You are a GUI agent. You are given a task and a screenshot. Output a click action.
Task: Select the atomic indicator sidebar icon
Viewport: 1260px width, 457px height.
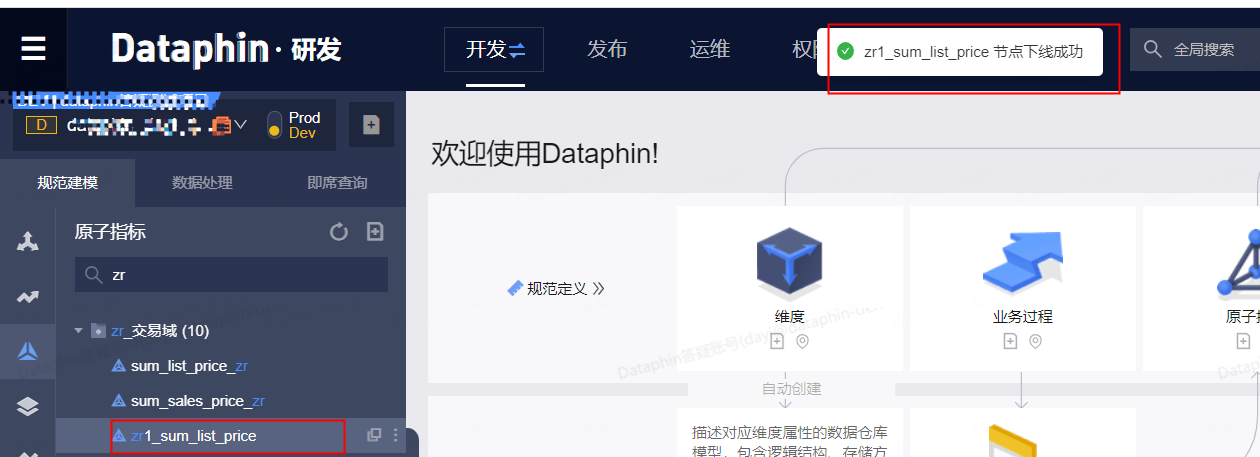28,351
